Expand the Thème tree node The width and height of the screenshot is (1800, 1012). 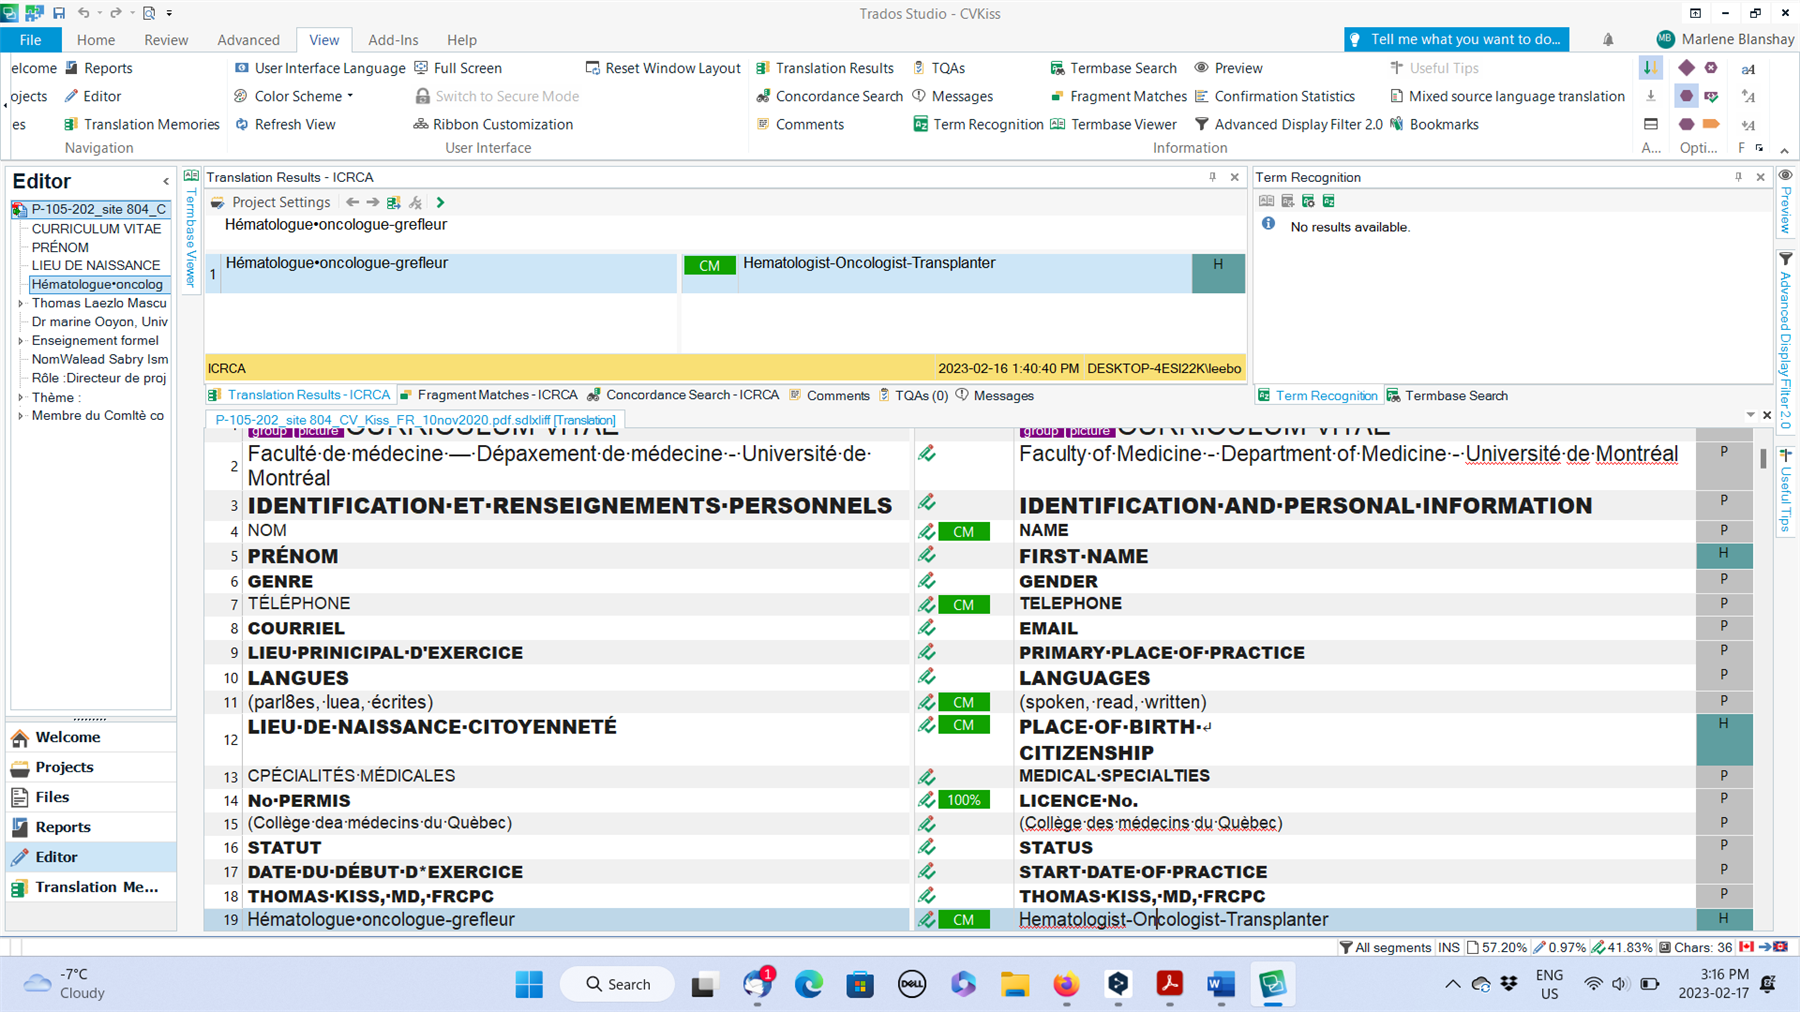tap(21, 397)
